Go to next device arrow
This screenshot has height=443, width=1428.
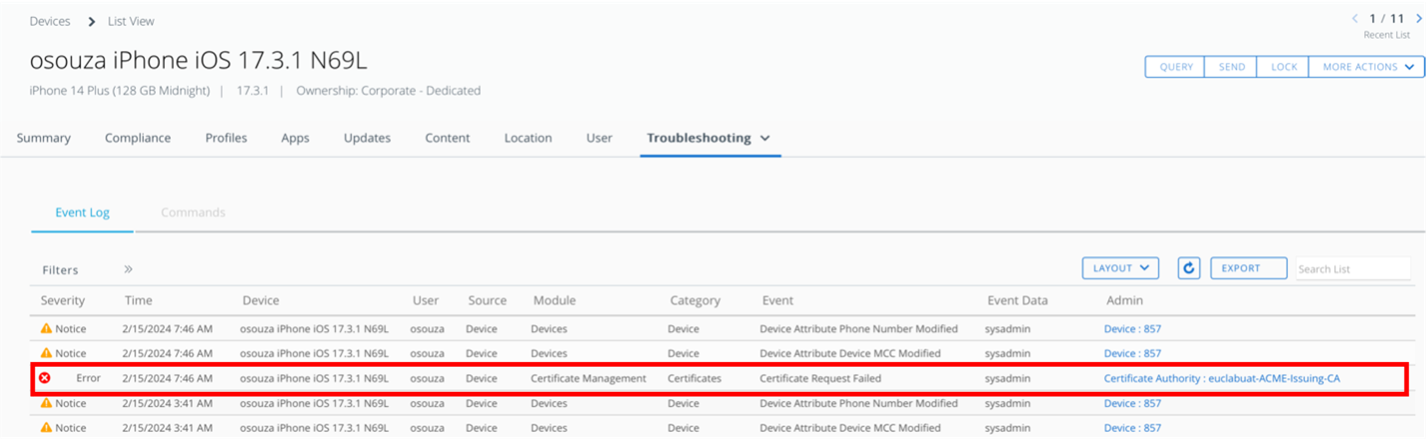1418,18
